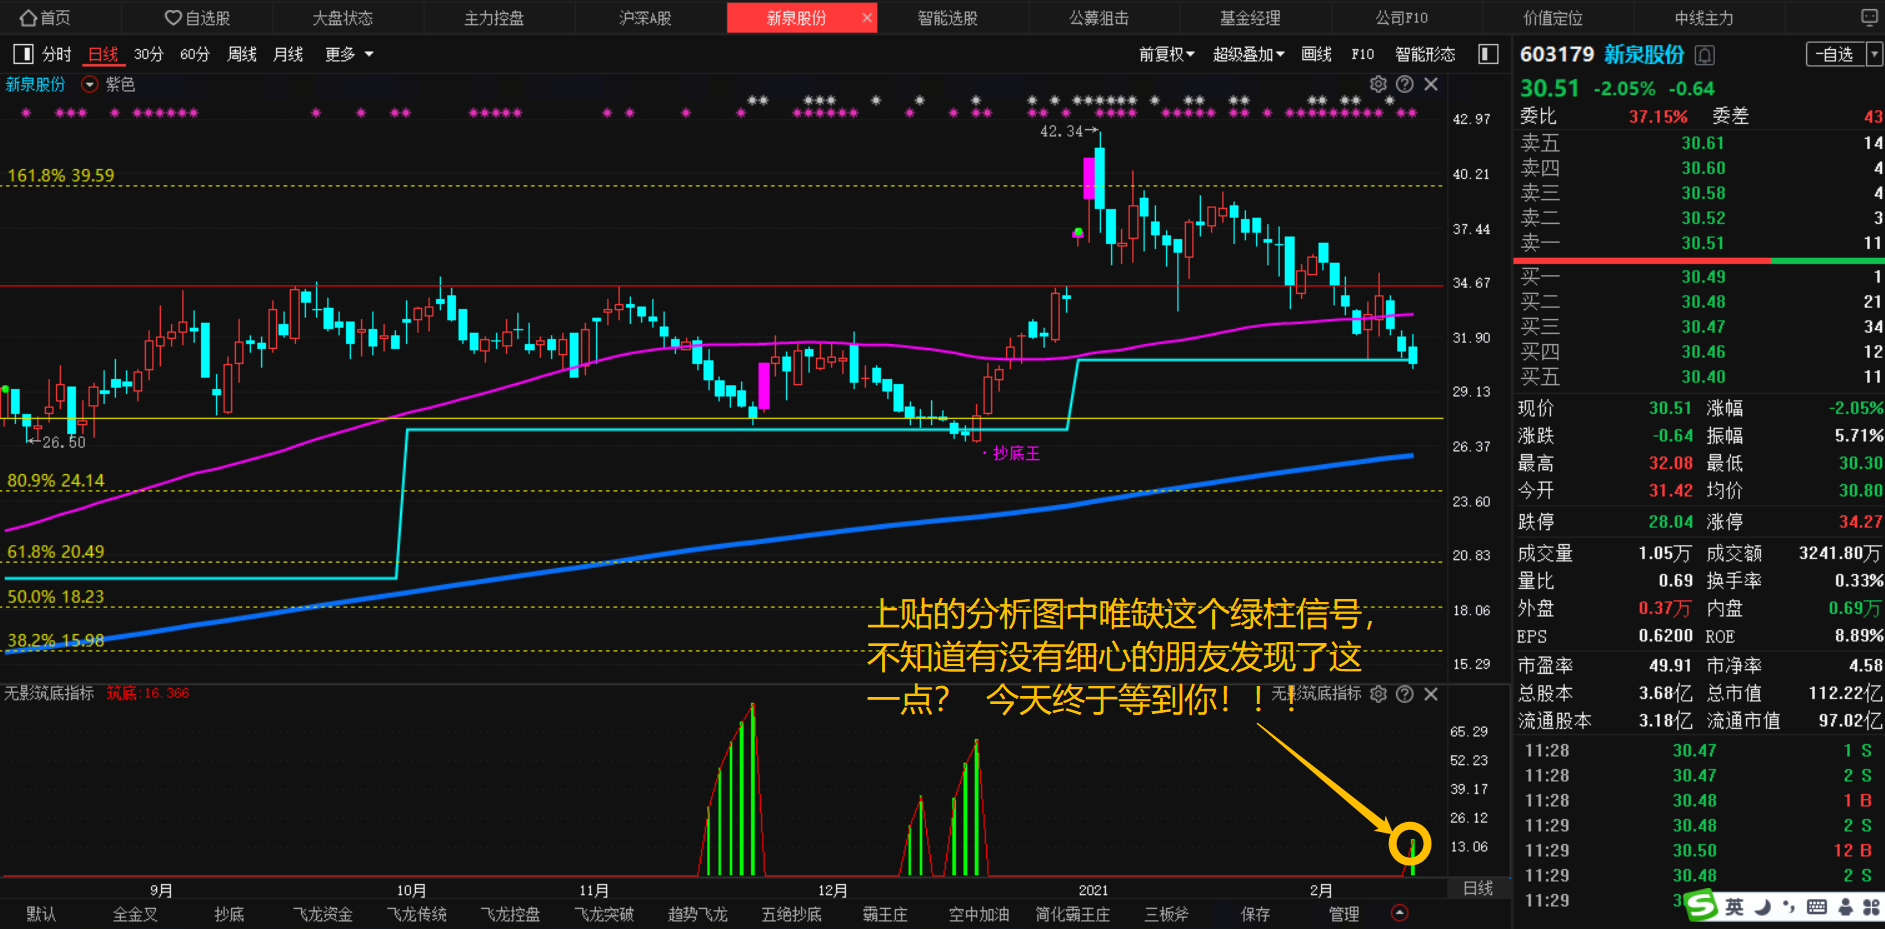The width and height of the screenshot is (1885, 929).
Task: Open template 管理 manager
Action: point(1344,914)
